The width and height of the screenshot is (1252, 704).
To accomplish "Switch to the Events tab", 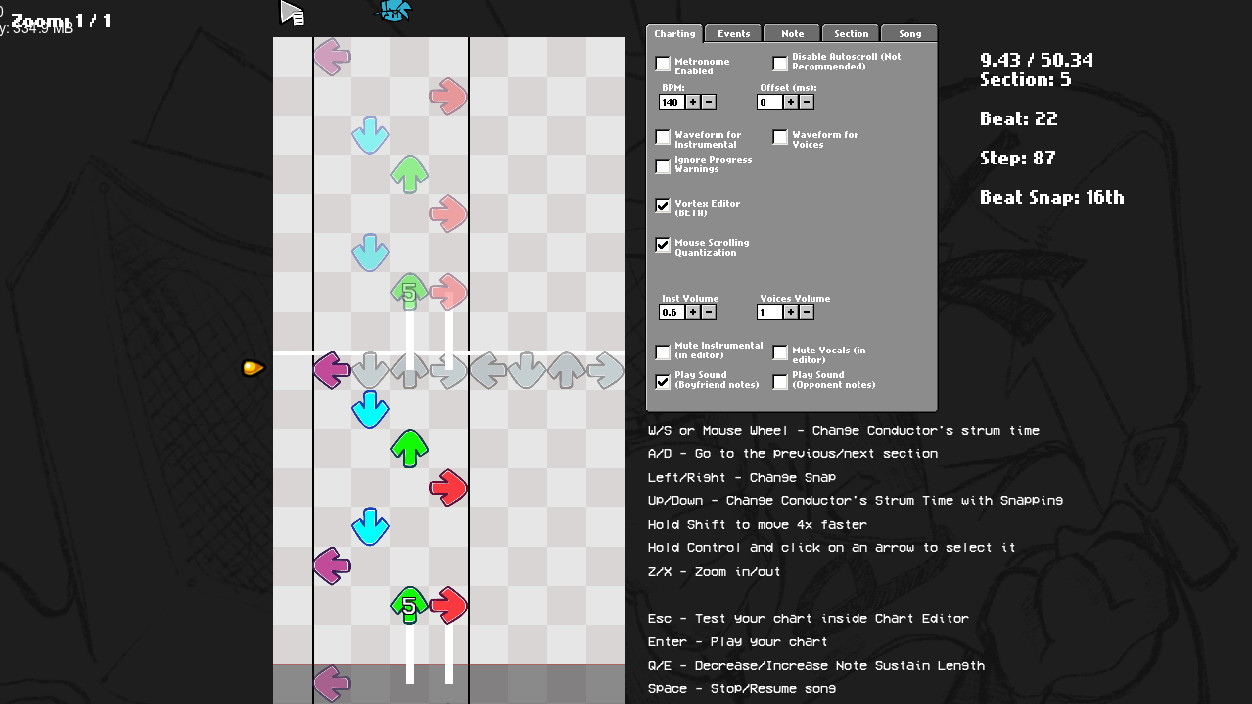I will tap(733, 34).
